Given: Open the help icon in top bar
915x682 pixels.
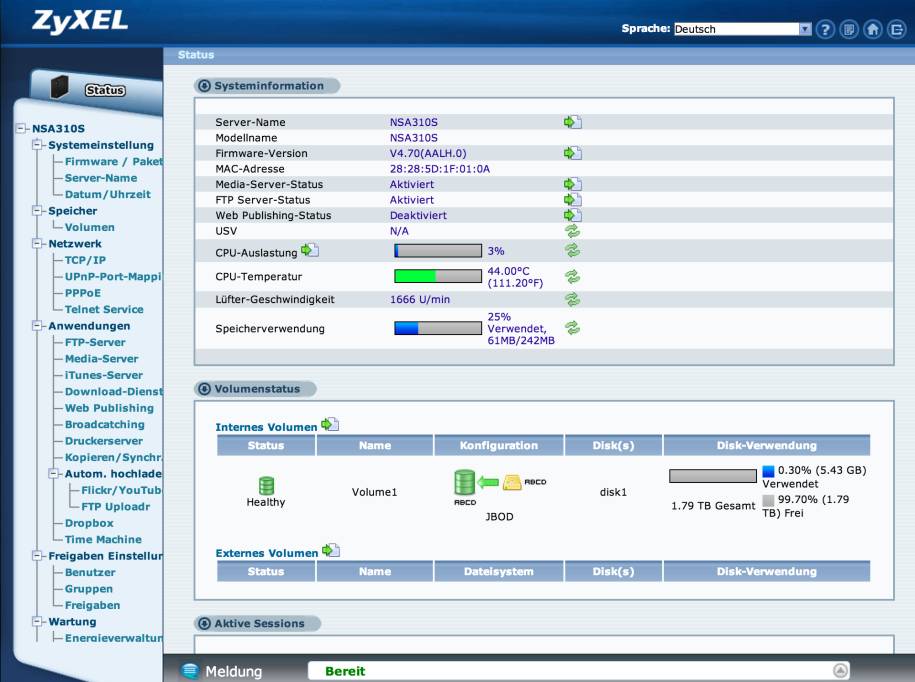Looking at the screenshot, I should click(x=825, y=29).
